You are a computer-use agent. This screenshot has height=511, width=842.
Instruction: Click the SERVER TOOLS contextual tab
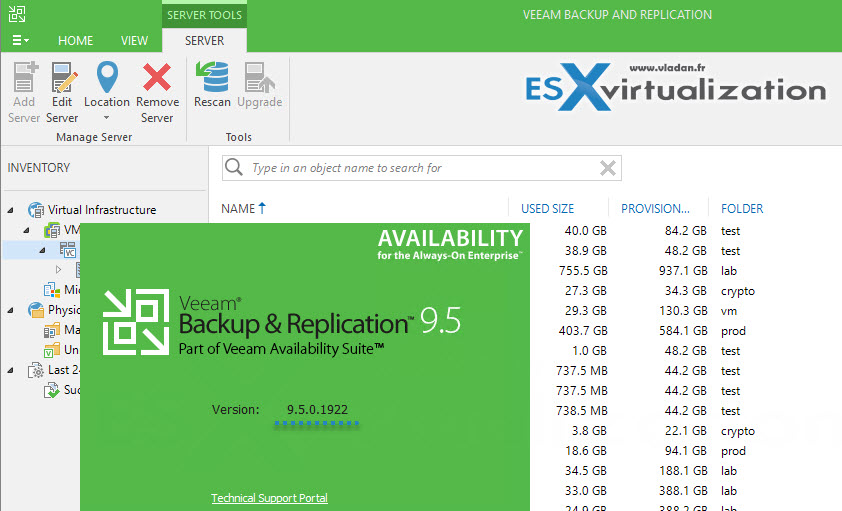point(204,15)
